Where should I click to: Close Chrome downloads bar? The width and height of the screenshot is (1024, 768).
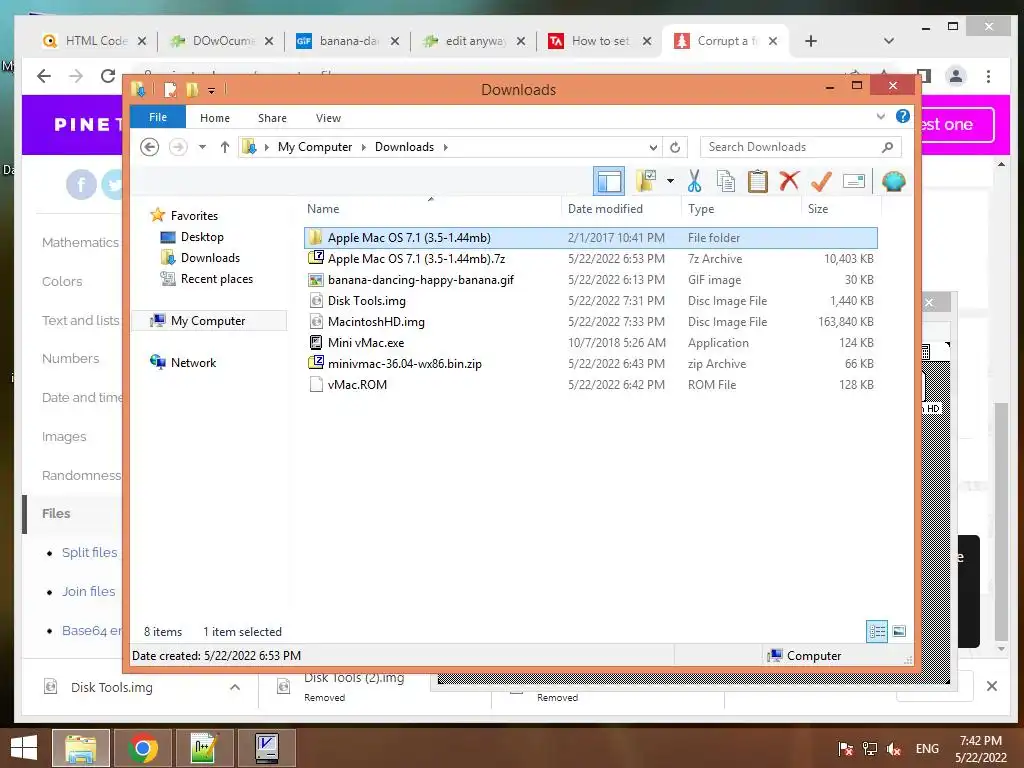pyautogui.click(x=991, y=686)
